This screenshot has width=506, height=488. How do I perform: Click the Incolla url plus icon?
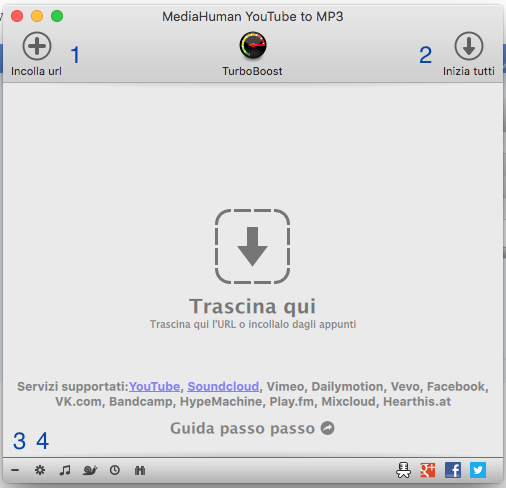point(37,46)
